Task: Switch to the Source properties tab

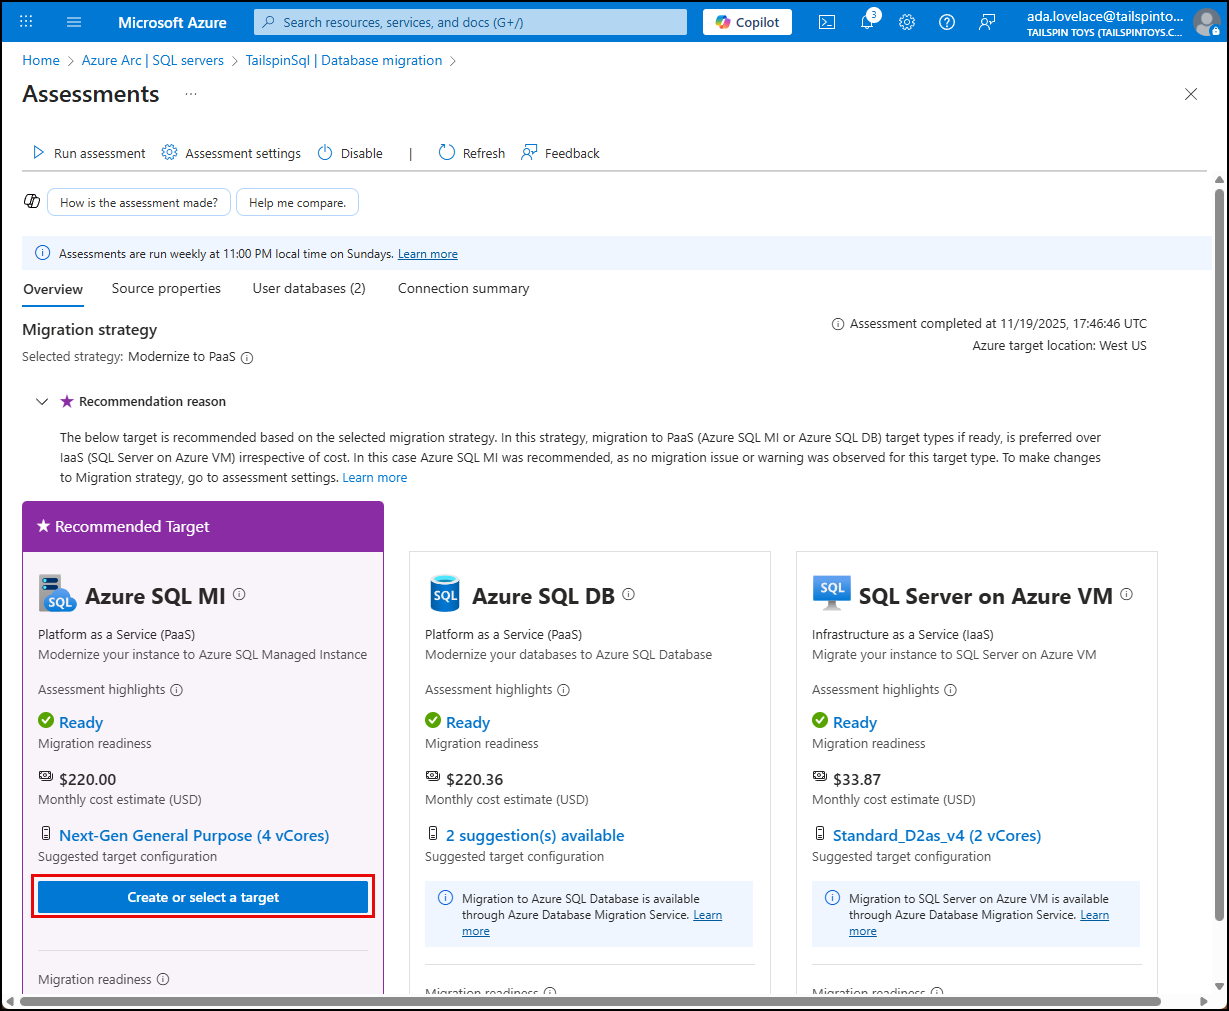Action: [x=166, y=288]
